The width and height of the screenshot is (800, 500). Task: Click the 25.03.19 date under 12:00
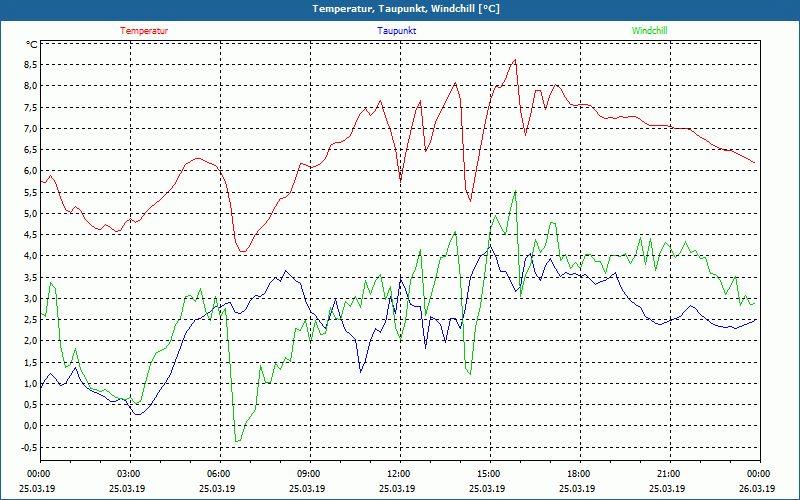click(x=397, y=488)
